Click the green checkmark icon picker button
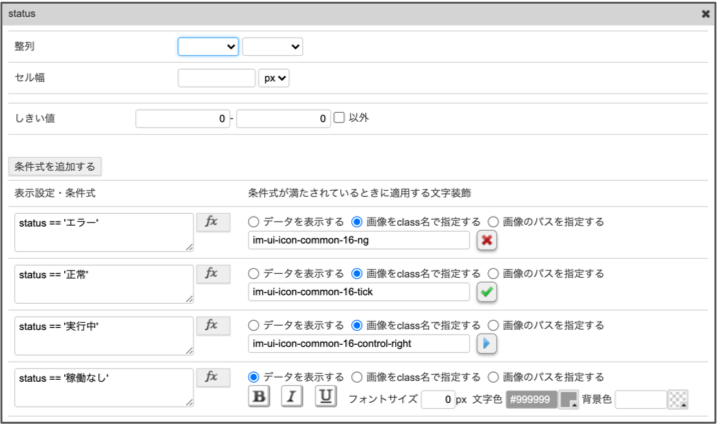 (x=486, y=292)
